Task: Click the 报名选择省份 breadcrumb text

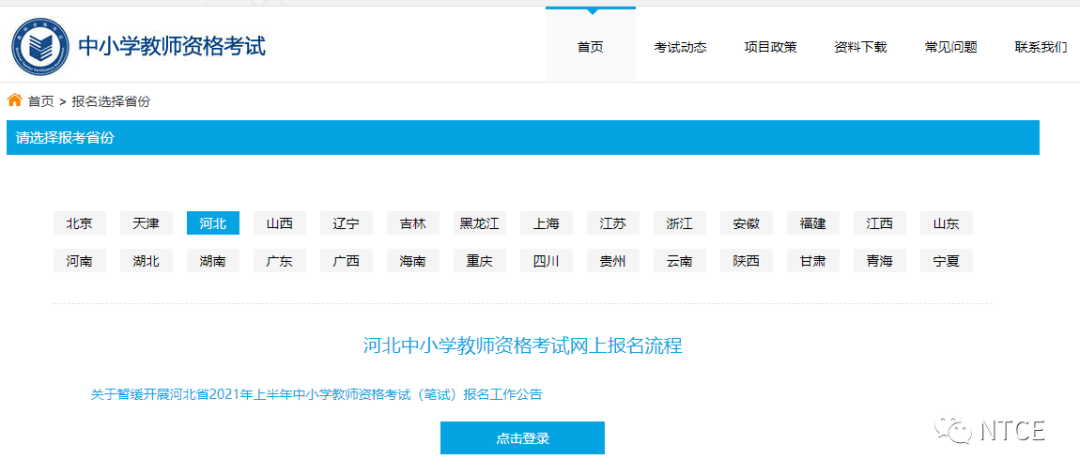Action: [111, 101]
